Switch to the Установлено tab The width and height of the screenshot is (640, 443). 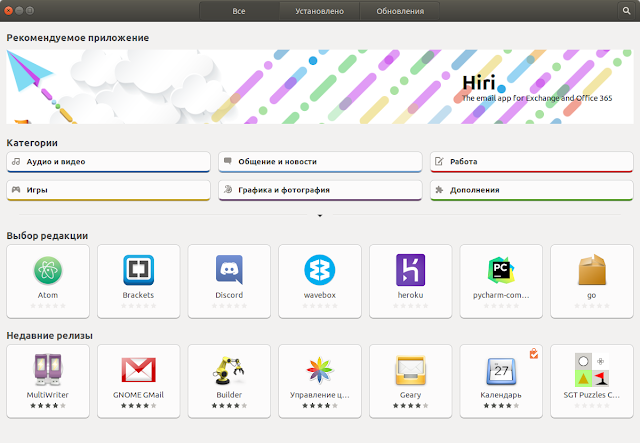319,11
